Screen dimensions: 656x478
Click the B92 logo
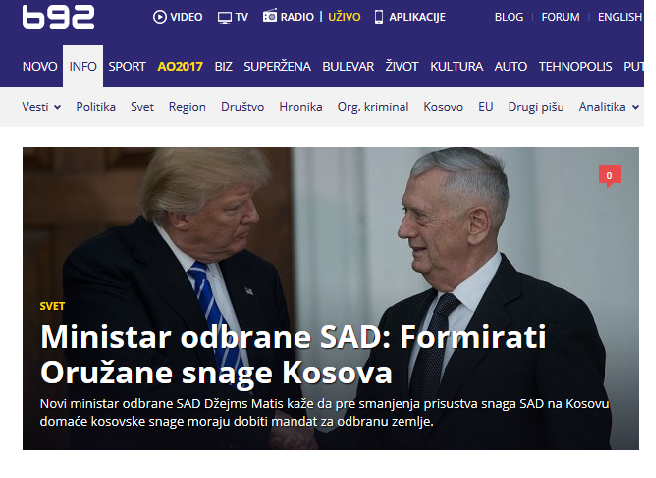(59, 17)
